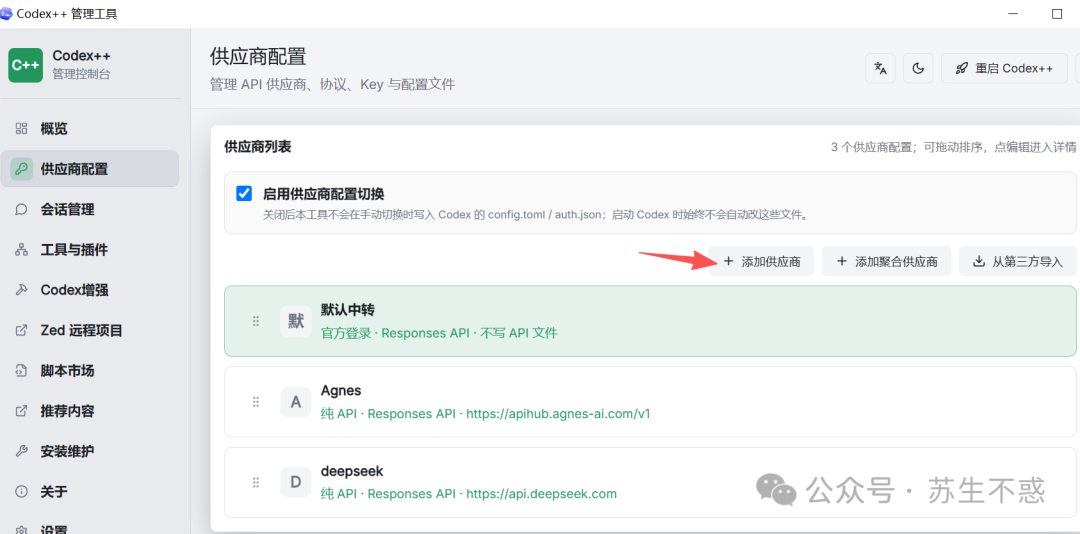The height and width of the screenshot is (534, 1080).
Task: Click the 3 个供应商配置 hint text
Action: tap(953, 147)
